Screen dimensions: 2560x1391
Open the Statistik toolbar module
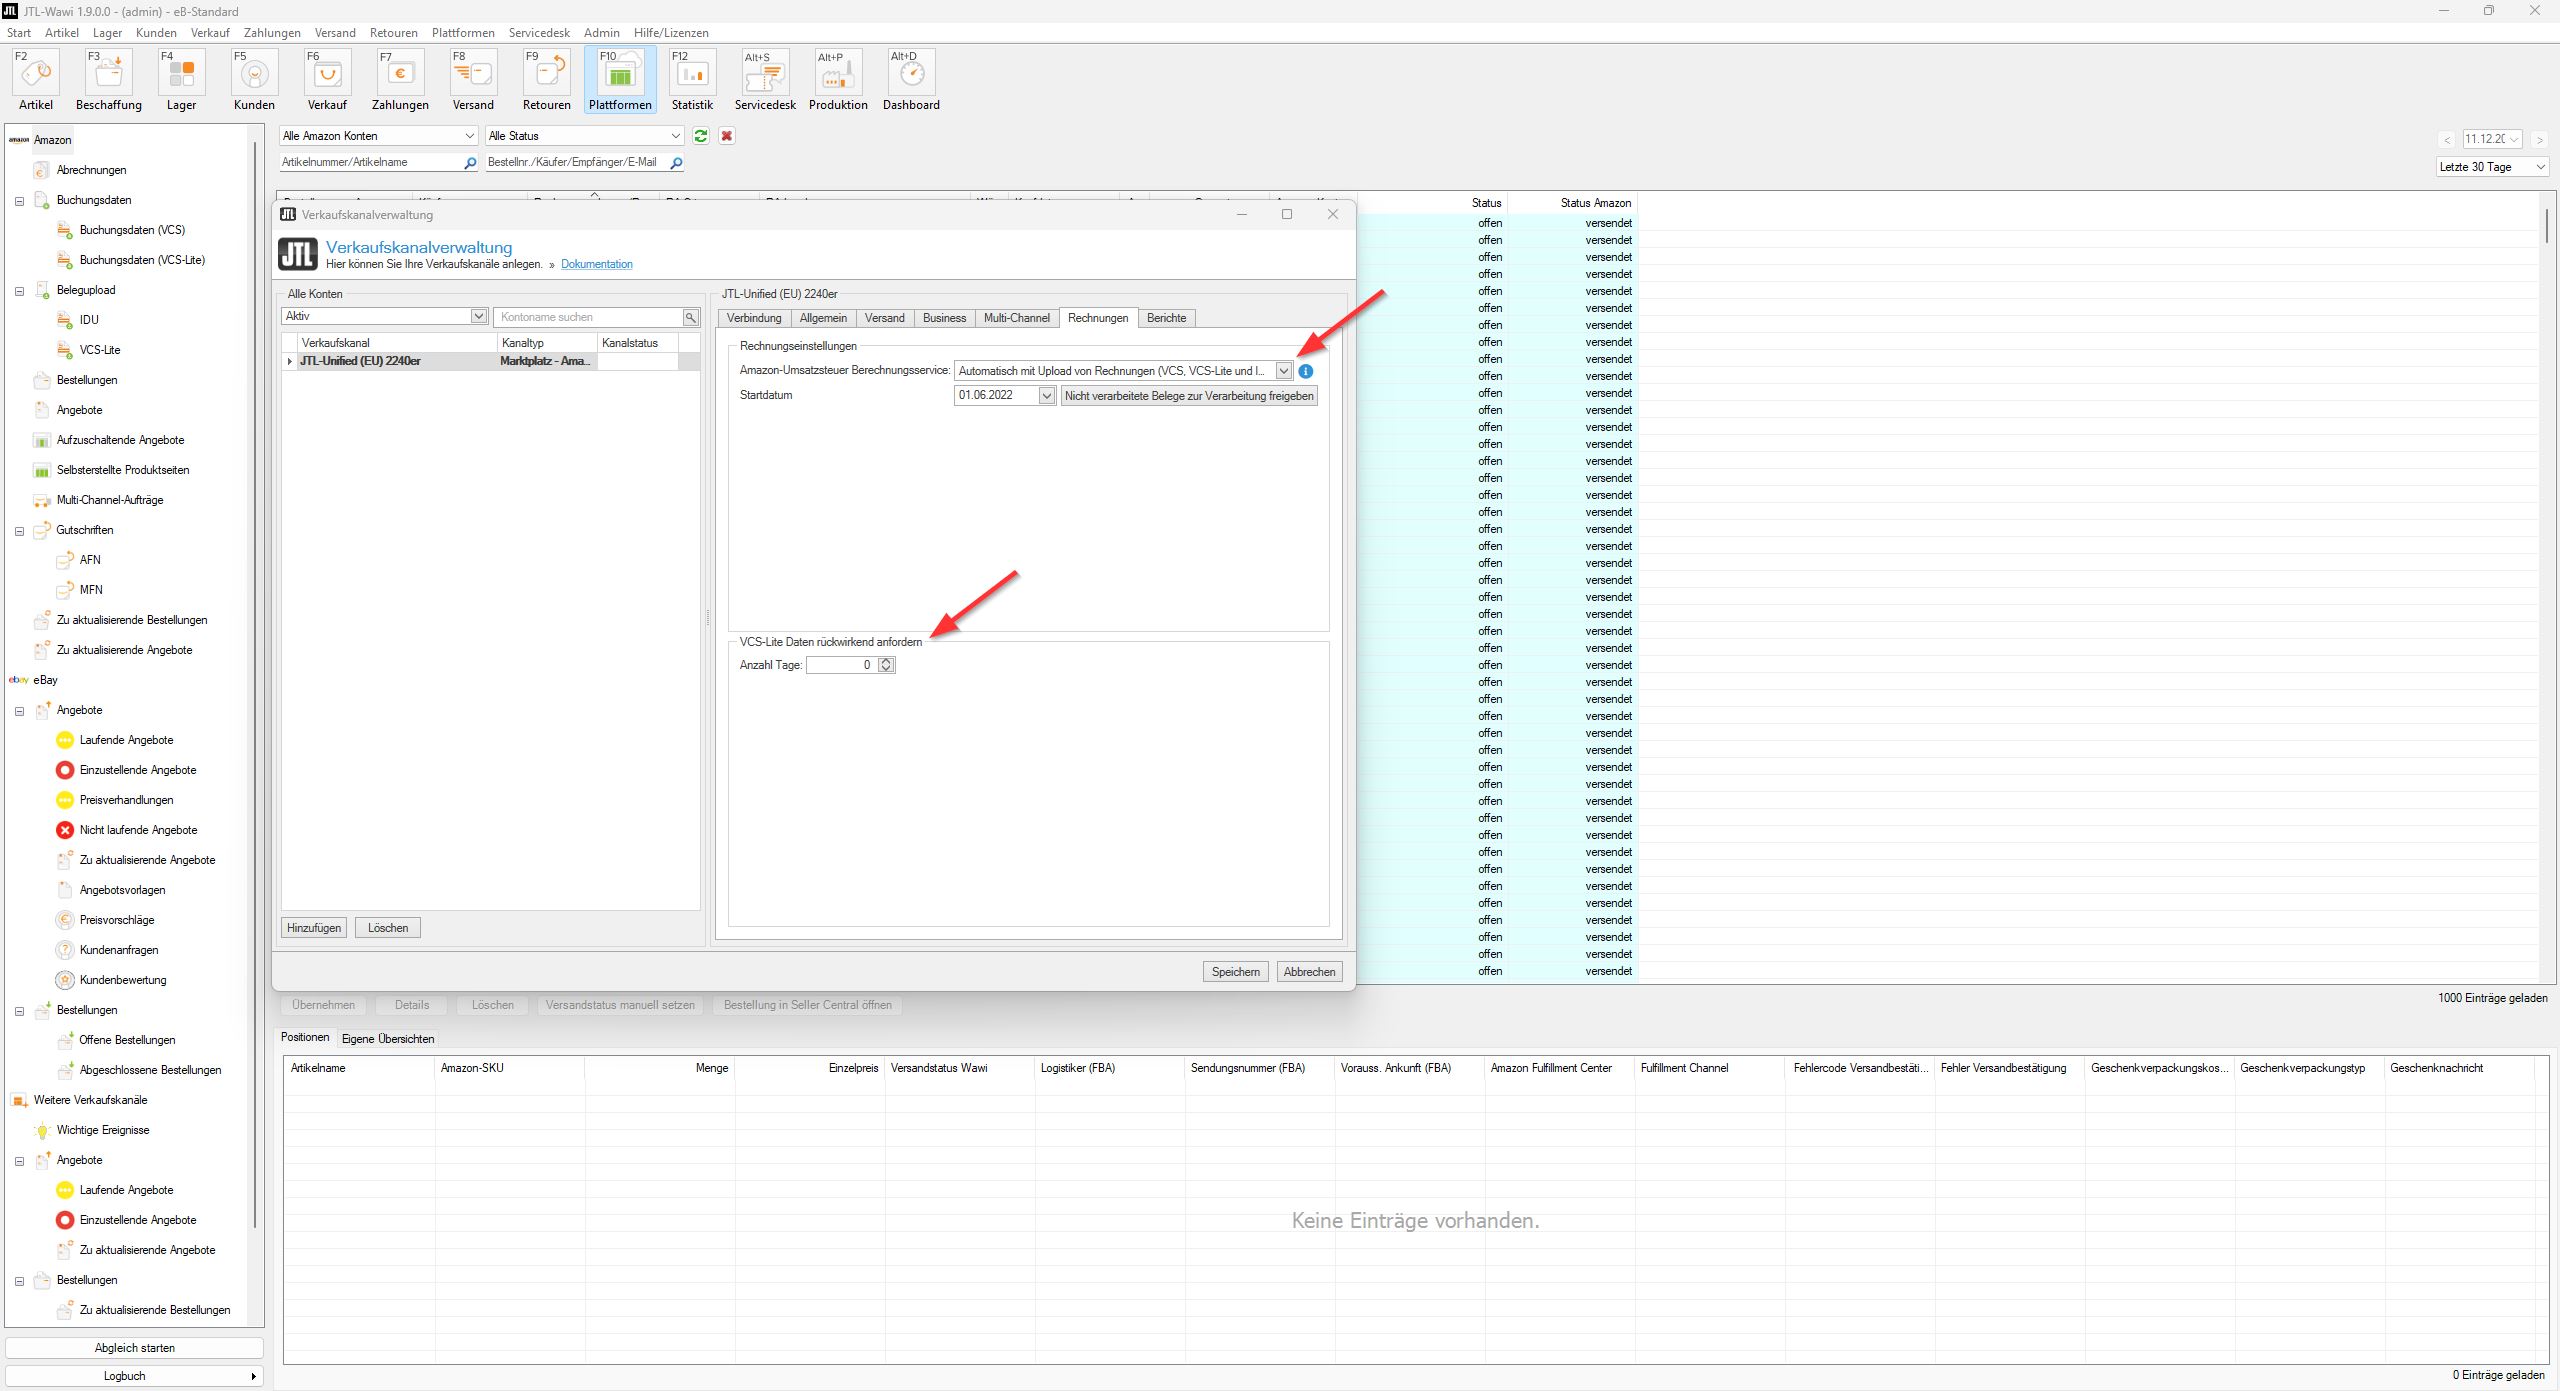point(692,81)
